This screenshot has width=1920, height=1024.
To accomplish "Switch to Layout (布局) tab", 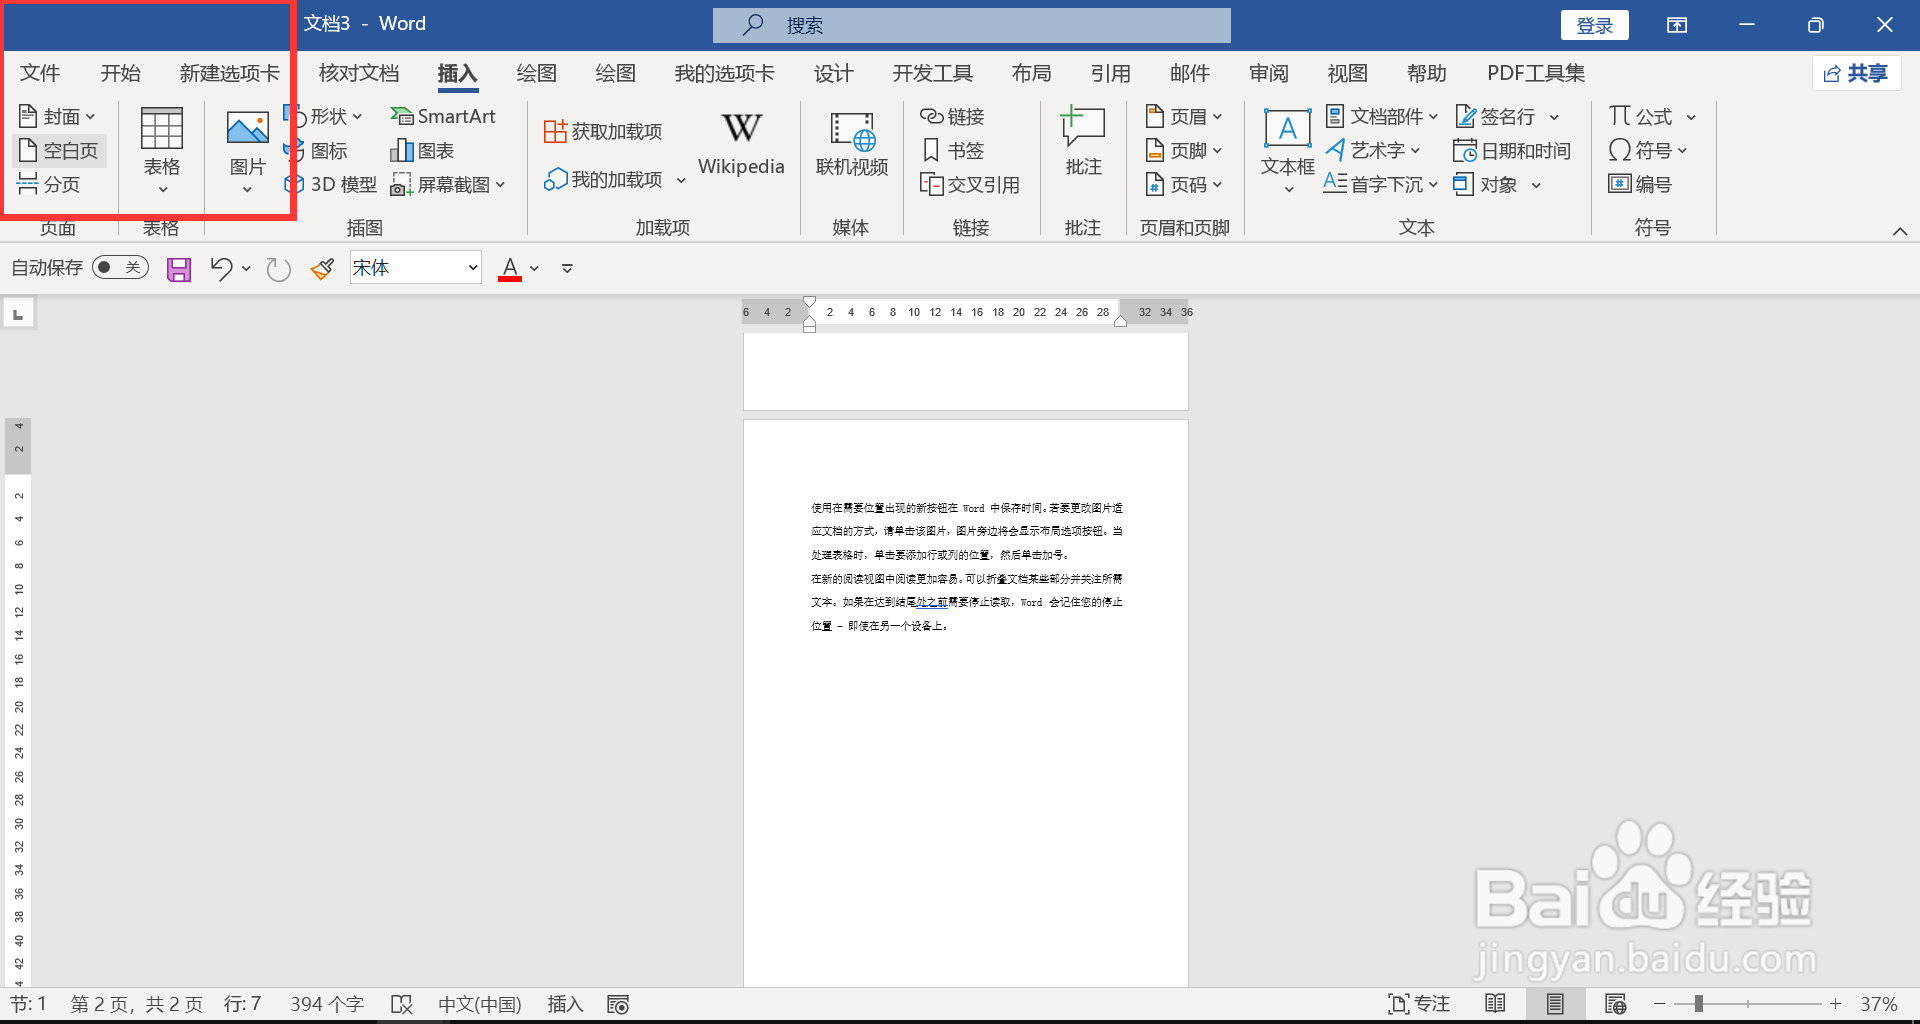I will (x=1031, y=73).
